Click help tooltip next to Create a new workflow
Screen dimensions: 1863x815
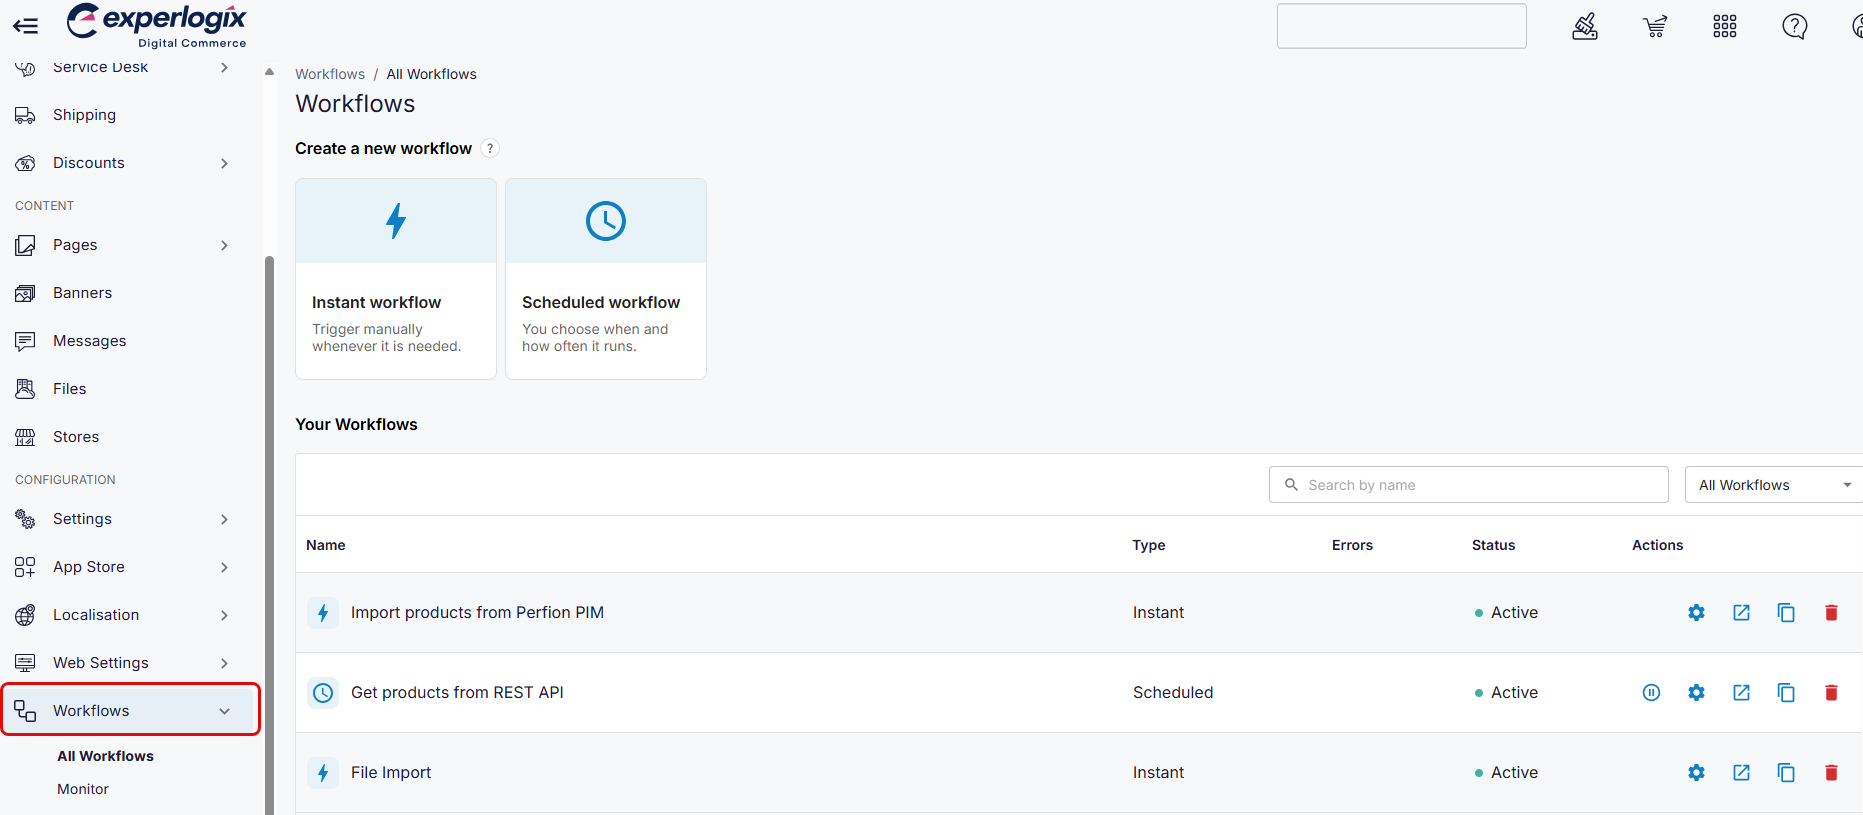(x=490, y=148)
